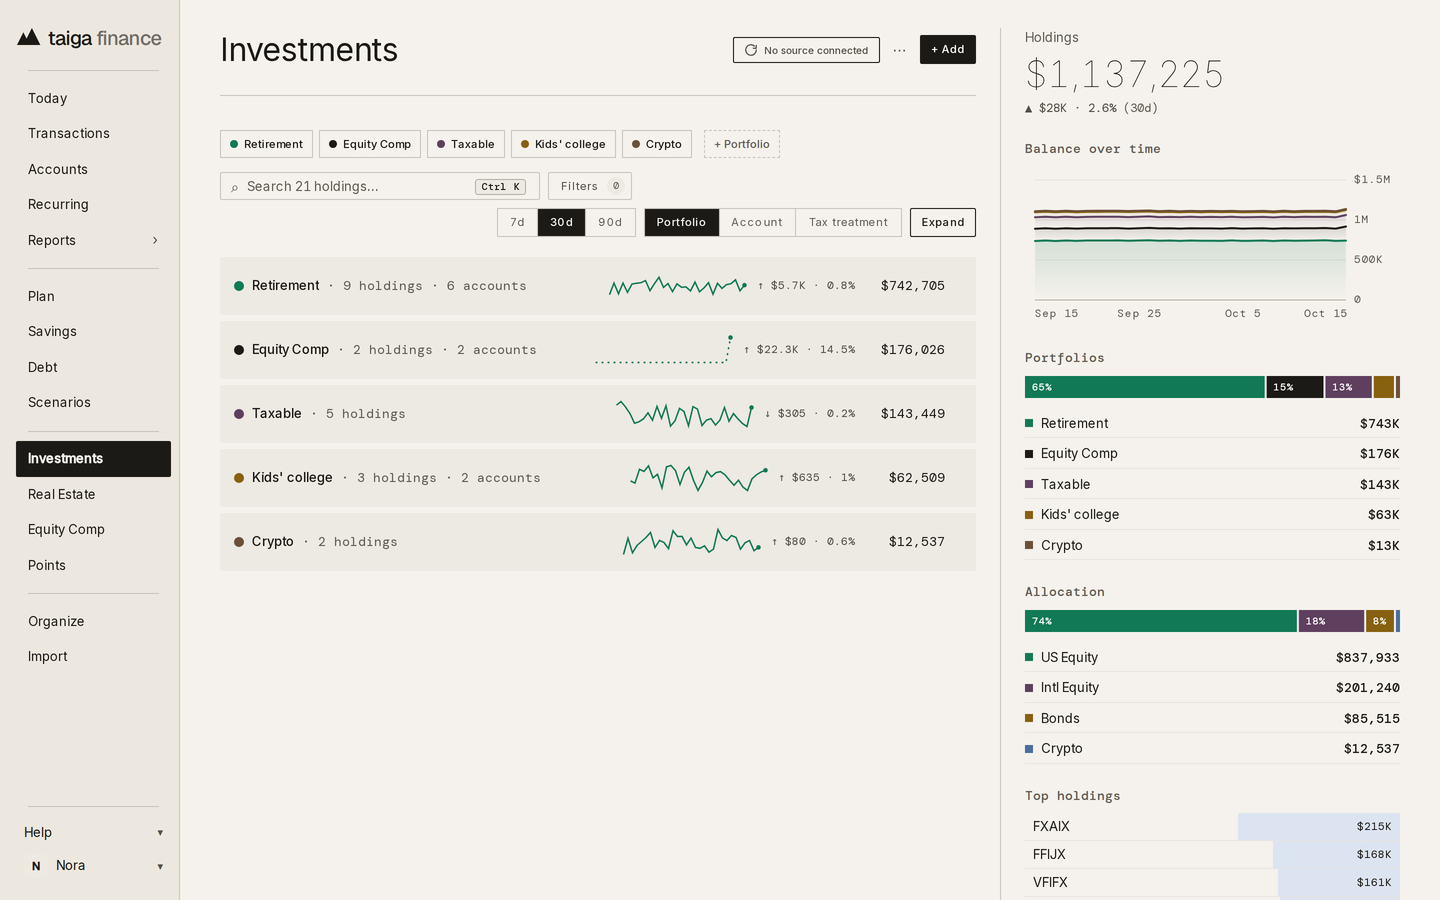Switch grouping to Tax treatment tab
This screenshot has height=900, width=1440.
pyautogui.click(x=848, y=222)
